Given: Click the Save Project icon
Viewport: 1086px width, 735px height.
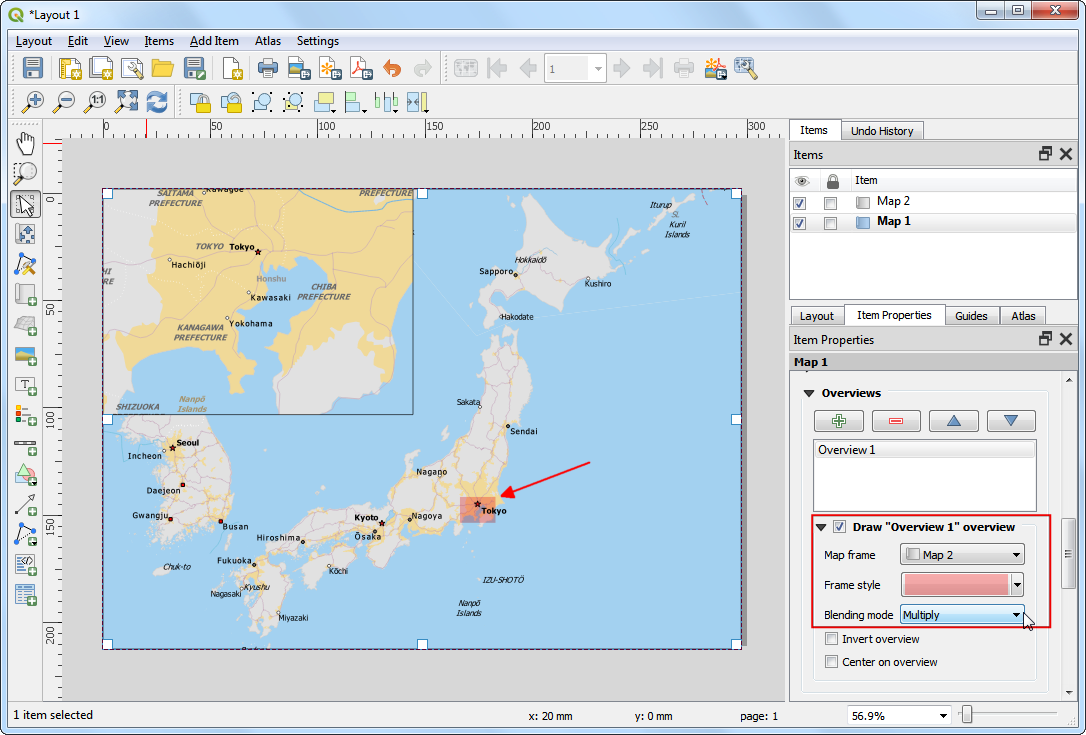Looking at the screenshot, I should pos(33,68).
